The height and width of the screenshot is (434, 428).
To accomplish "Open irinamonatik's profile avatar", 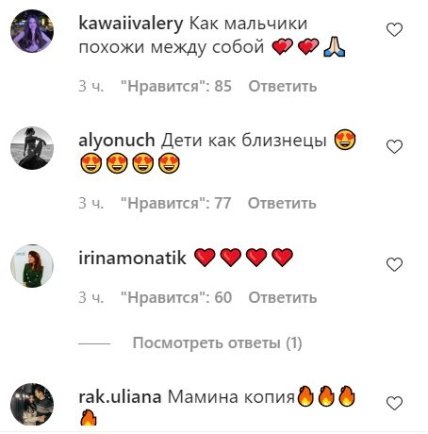I will click(x=32, y=266).
